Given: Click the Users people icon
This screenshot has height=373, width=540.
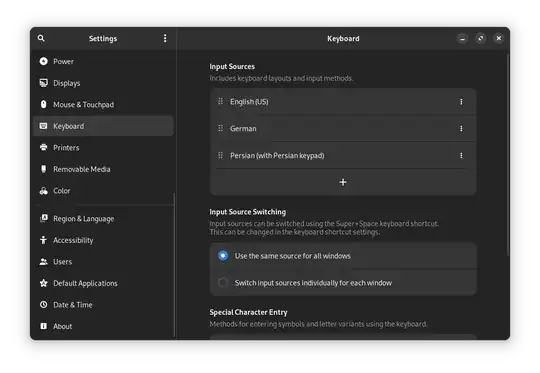Looking at the screenshot, I should point(43,262).
